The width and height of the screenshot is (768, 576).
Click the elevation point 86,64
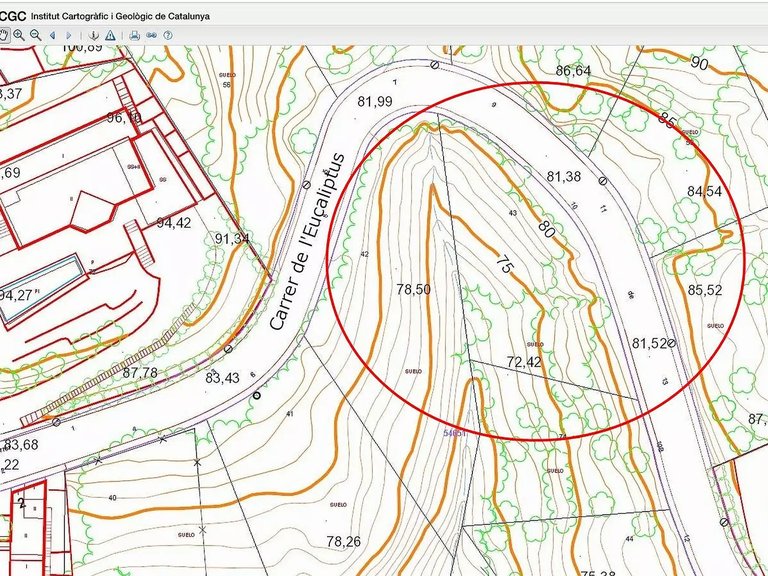[573, 71]
